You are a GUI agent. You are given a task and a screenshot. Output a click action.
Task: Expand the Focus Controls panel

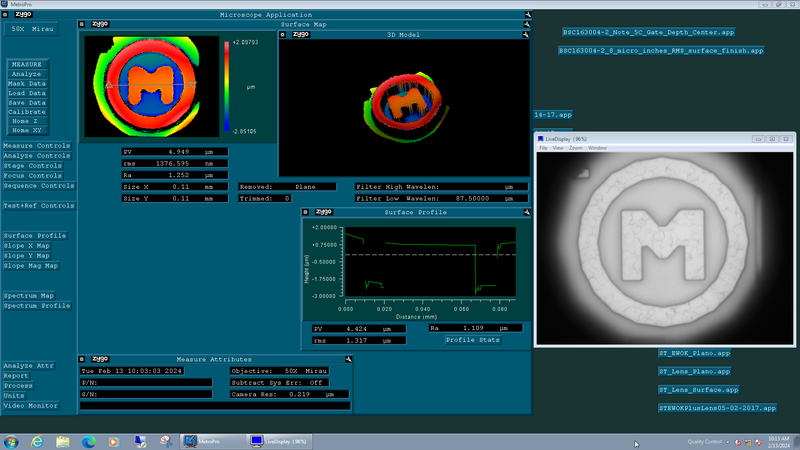(32, 176)
